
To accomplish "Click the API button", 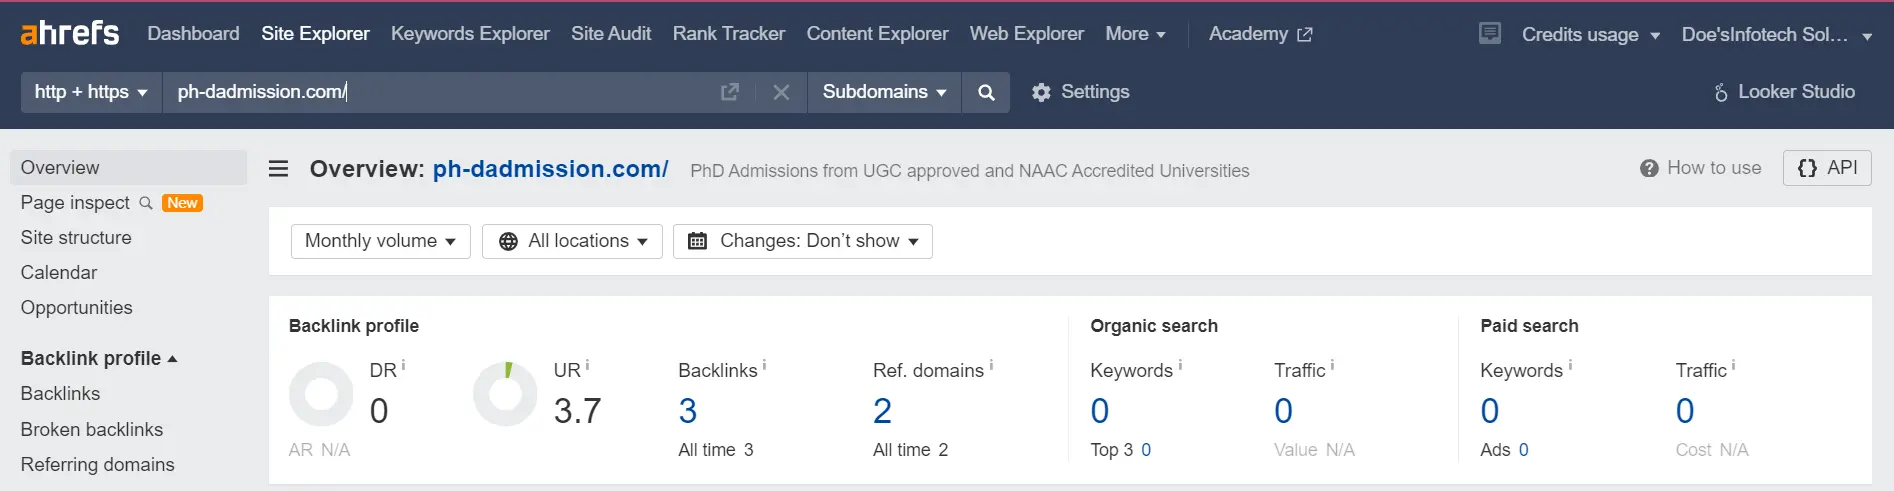I will pos(1827,168).
